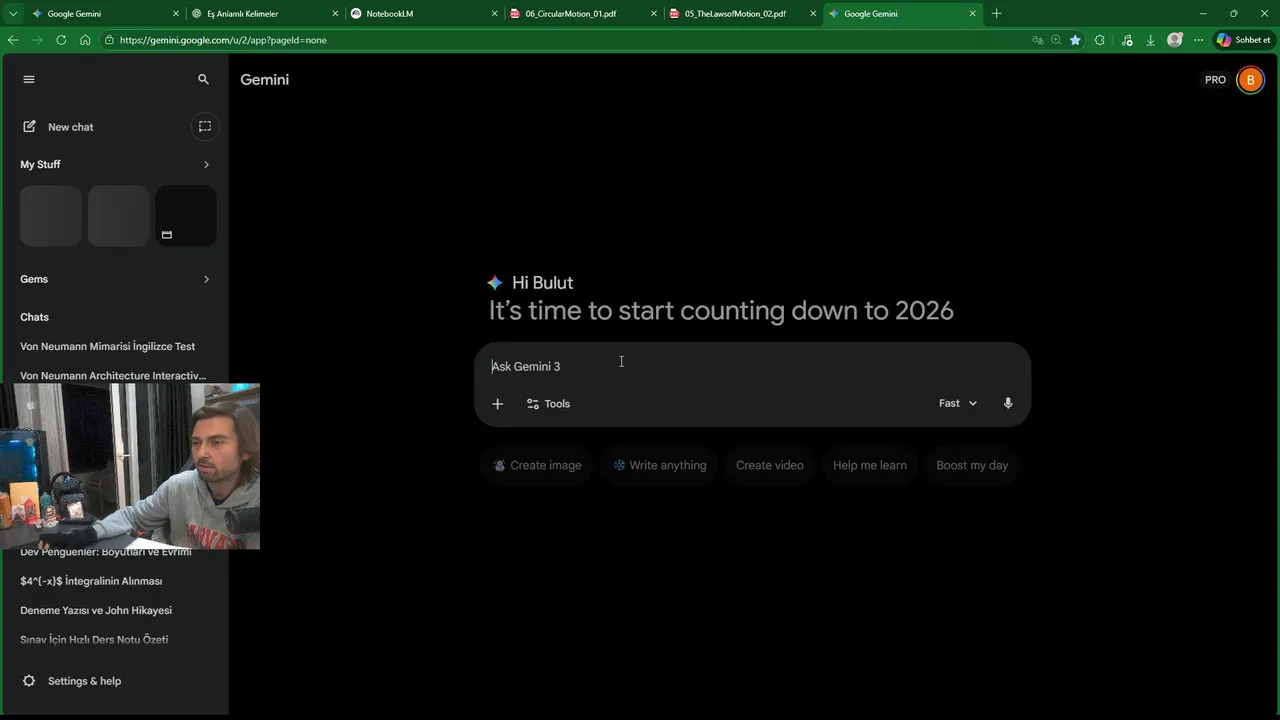
Task: View site information lock icon
Action: point(109,40)
